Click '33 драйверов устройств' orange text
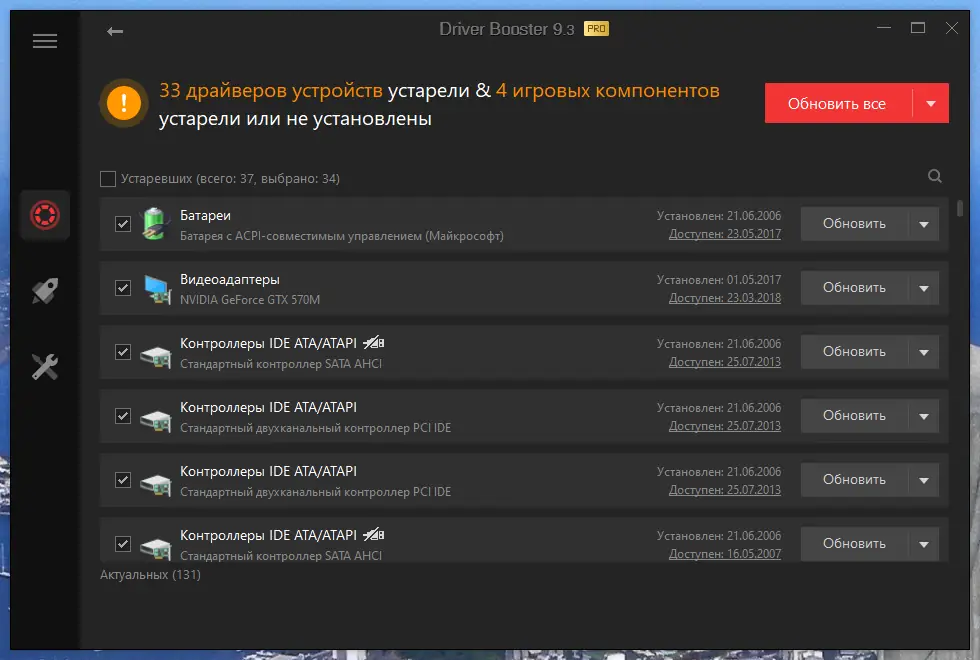Screen dimensions: 980x660 (x=271, y=91)
